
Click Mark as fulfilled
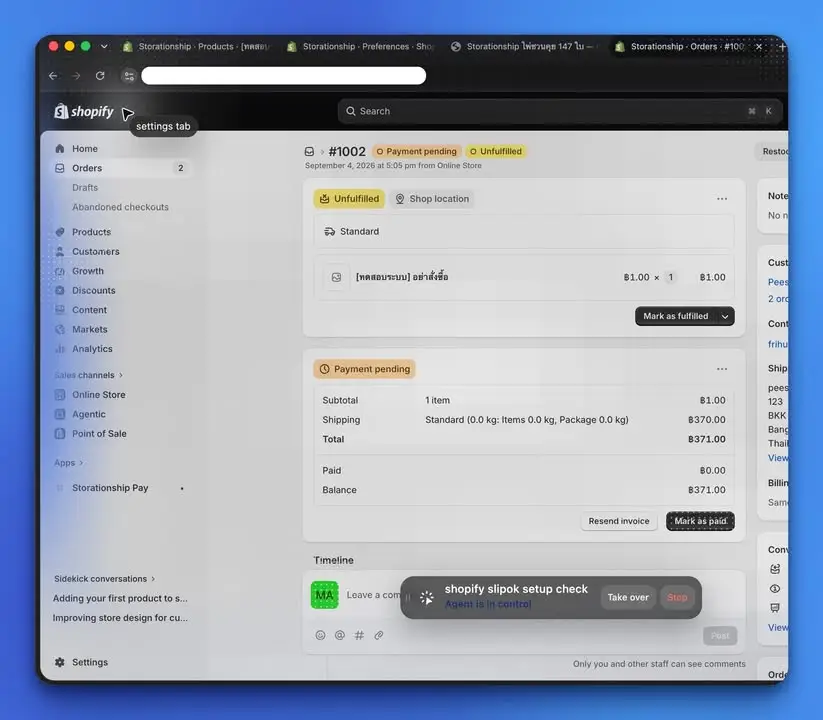[x=676, y=316]
